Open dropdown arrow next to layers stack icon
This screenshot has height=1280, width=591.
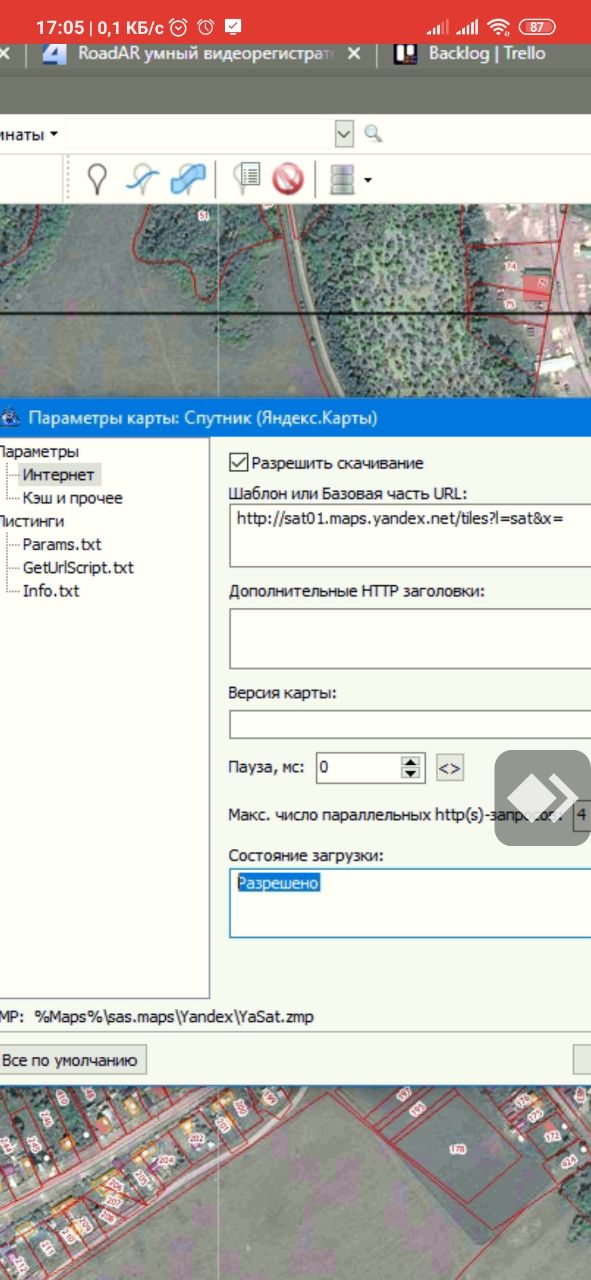click(x=368, y=180)
